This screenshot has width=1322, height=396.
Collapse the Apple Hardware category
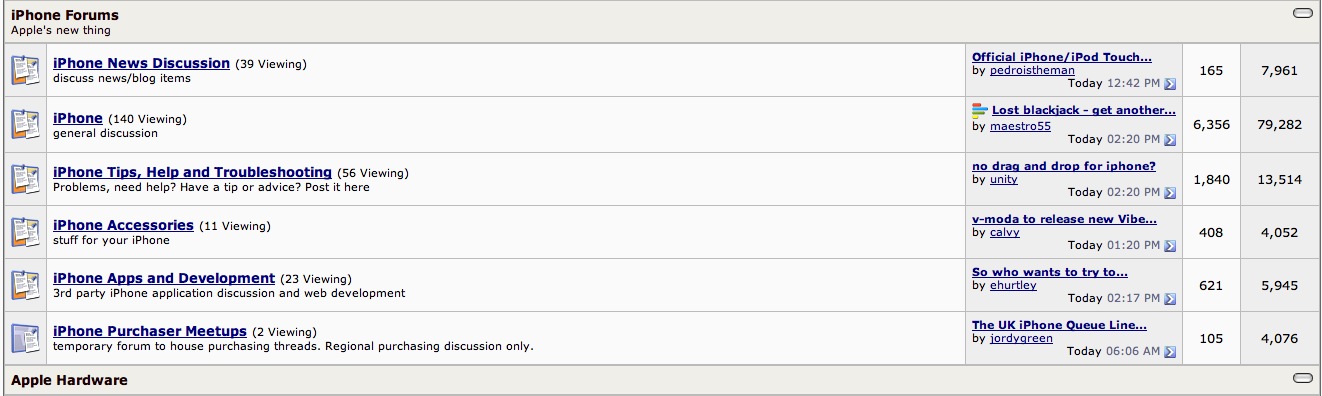pos(1302,378)
